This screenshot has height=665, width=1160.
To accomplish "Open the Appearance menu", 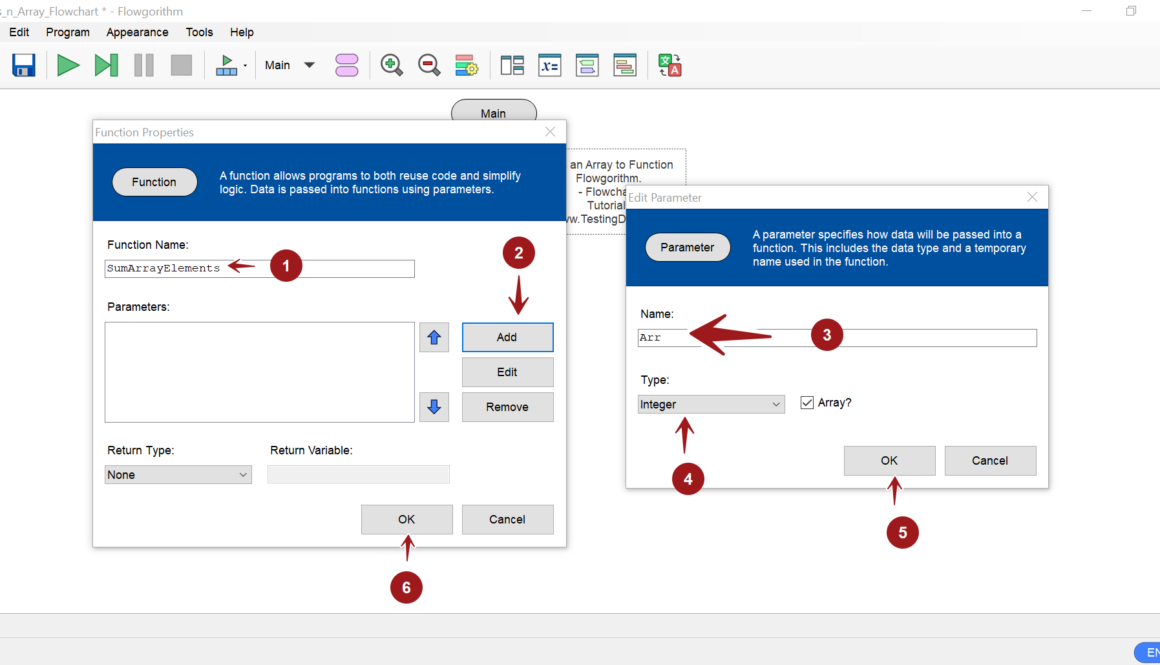I will tap(137, 32).
